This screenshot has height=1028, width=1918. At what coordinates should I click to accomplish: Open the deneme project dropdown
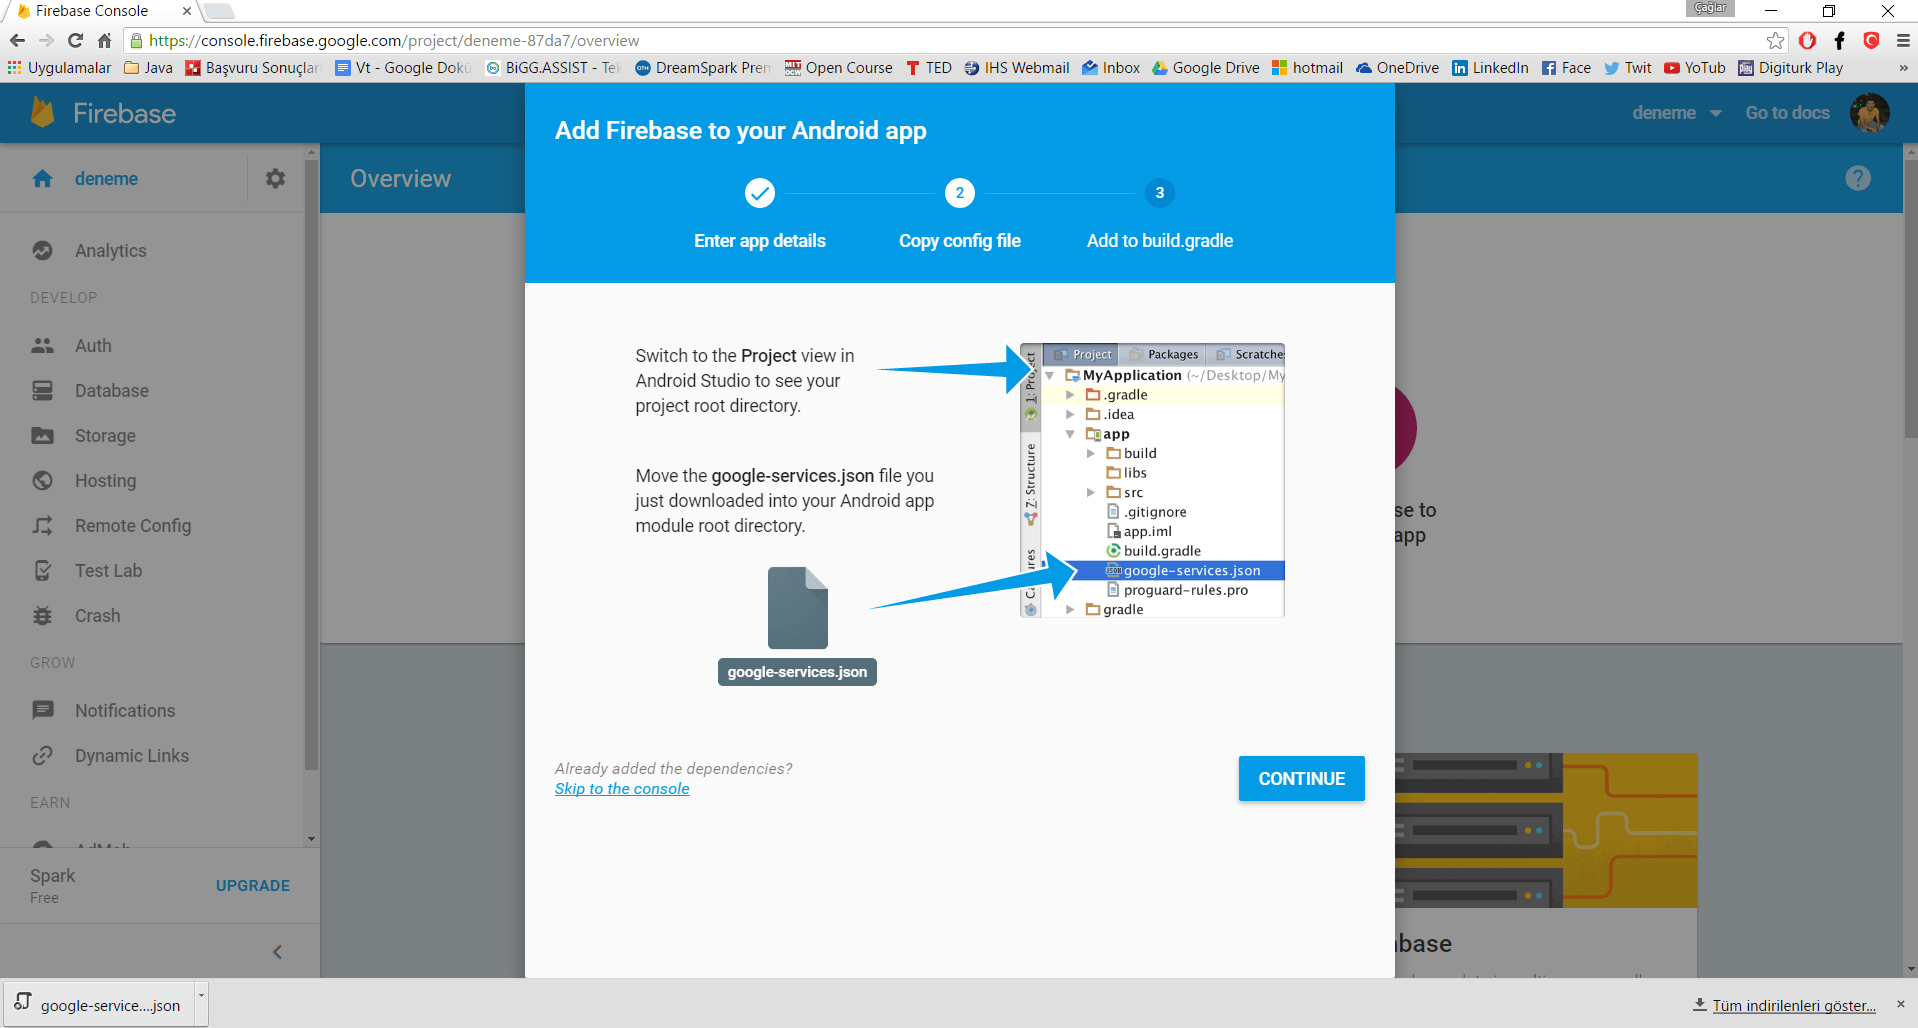1677,113
